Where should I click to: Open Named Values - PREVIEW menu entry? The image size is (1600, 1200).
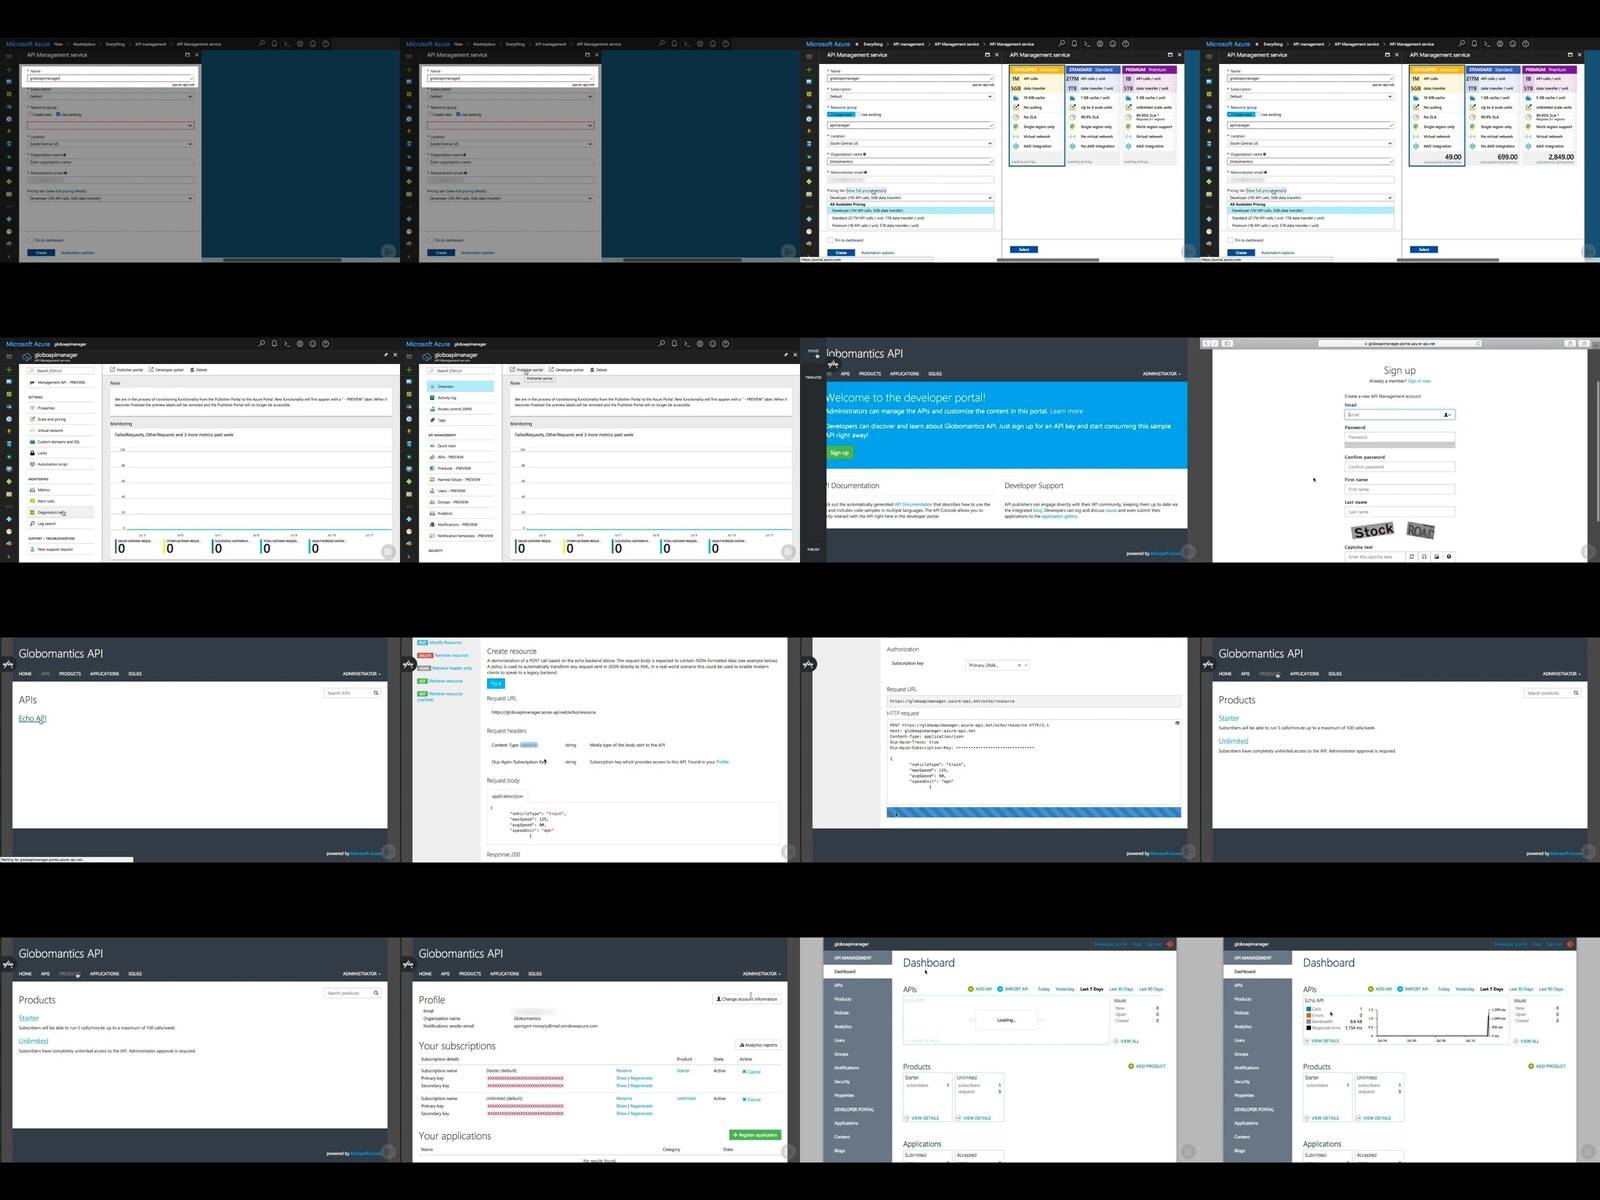click(x=458, y=479)
